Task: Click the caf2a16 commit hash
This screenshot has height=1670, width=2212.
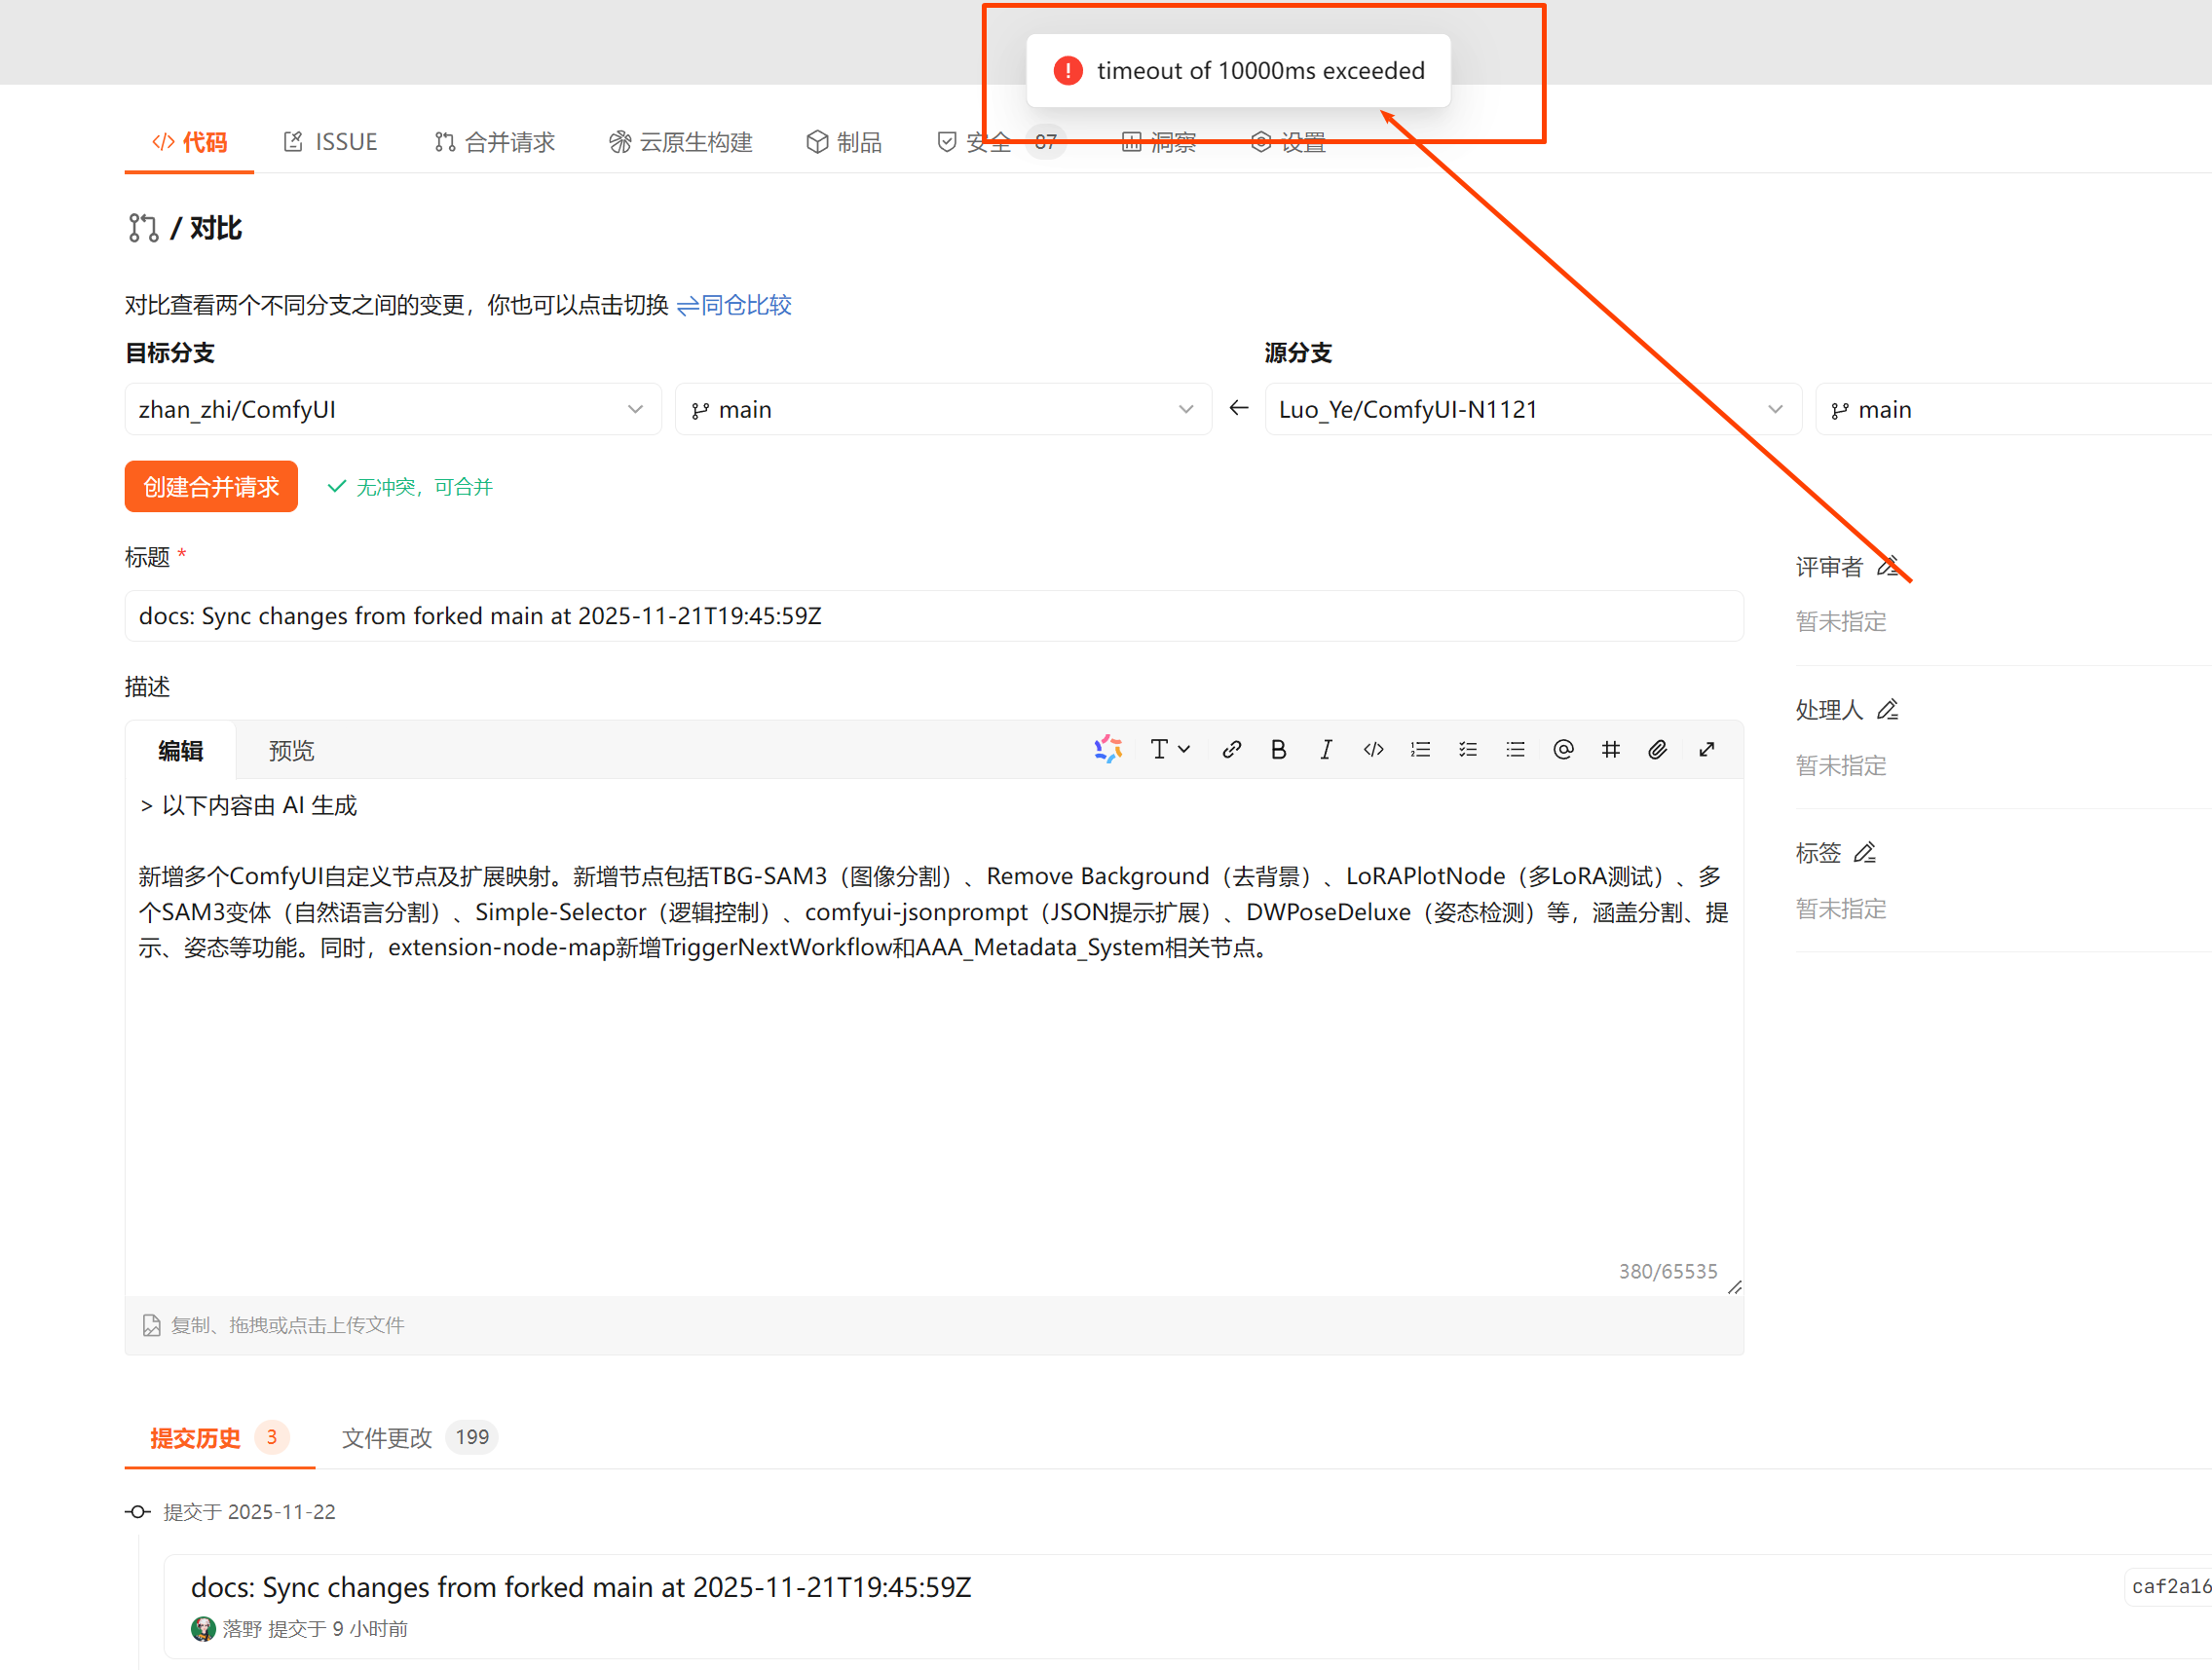Action: click(x=2170, y=1586)
